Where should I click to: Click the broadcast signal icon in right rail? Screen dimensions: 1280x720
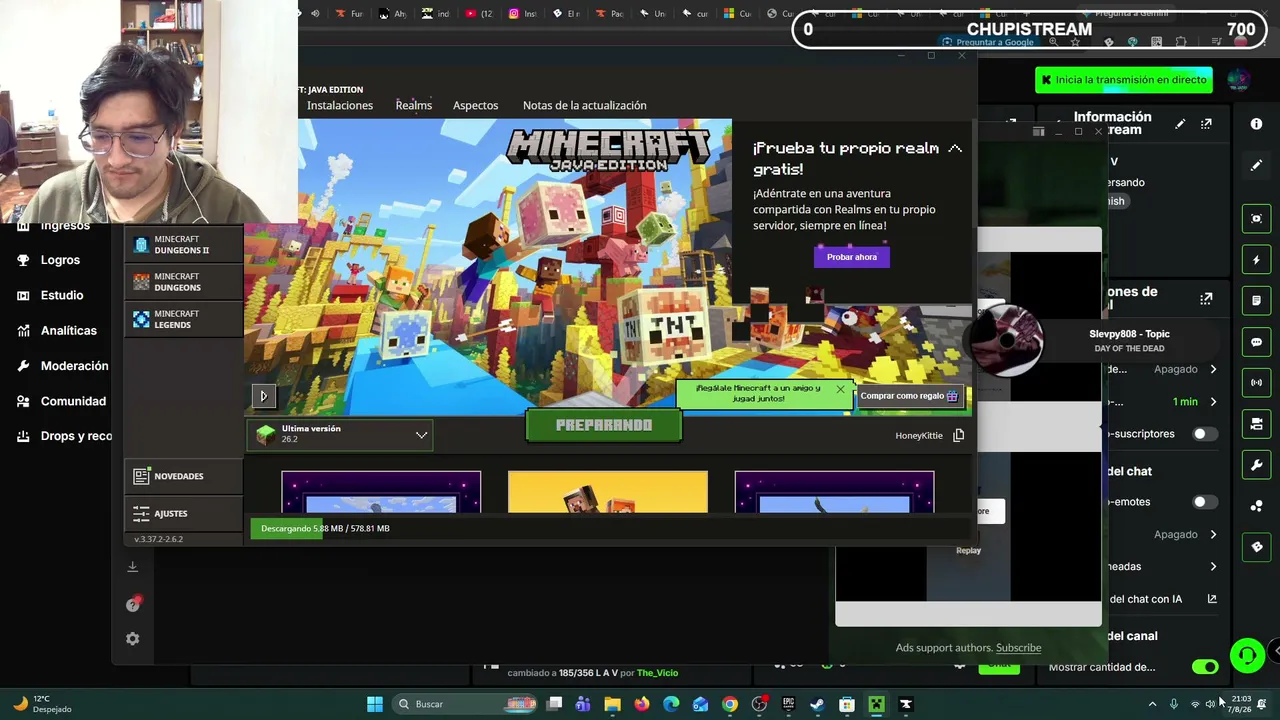(1257, 383)
